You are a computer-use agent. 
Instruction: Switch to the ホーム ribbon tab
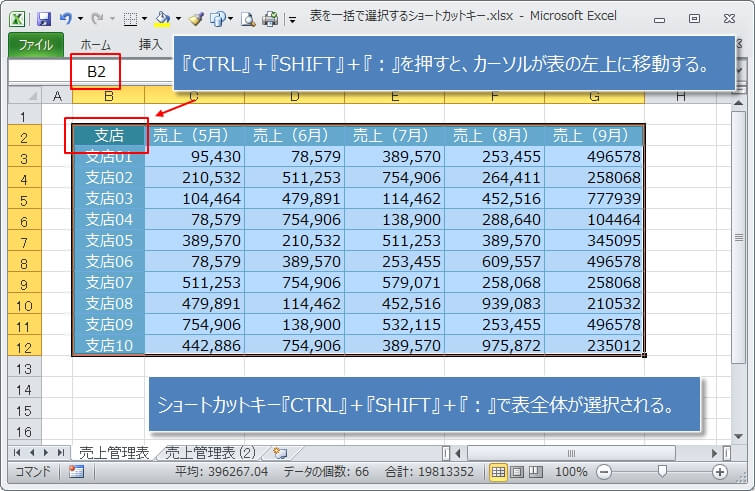(x=95, y=45)
